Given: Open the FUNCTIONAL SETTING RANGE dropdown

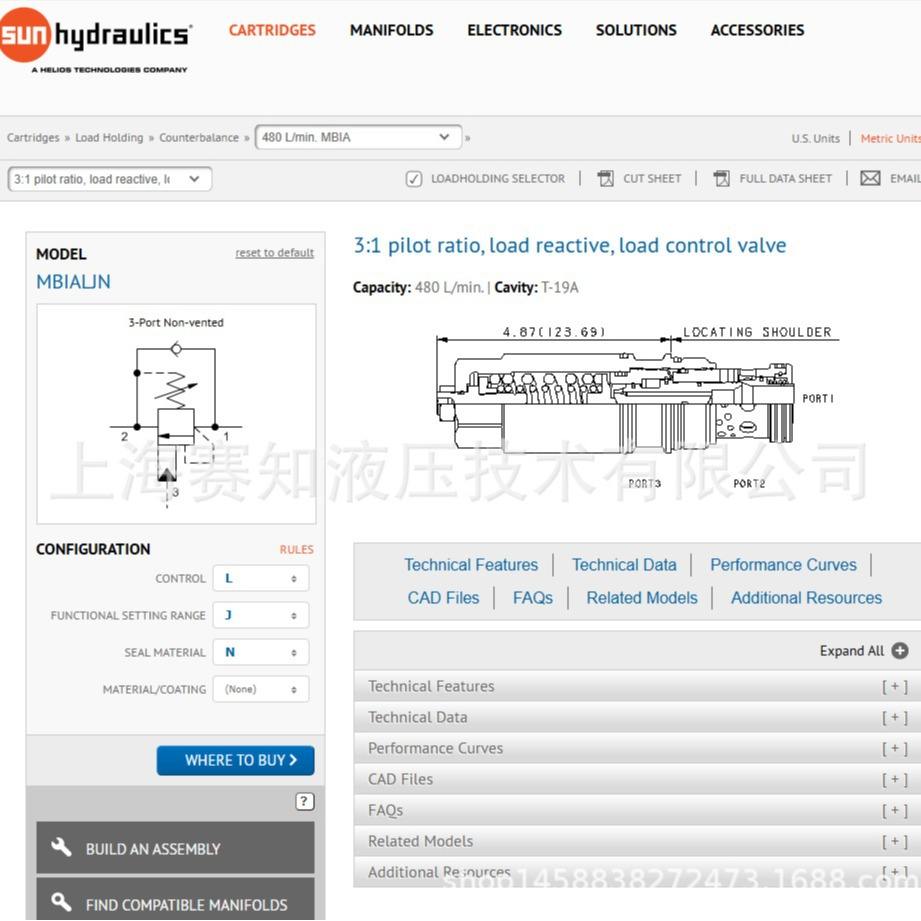Looking at the screenshot, I should [x=261, y=616].
